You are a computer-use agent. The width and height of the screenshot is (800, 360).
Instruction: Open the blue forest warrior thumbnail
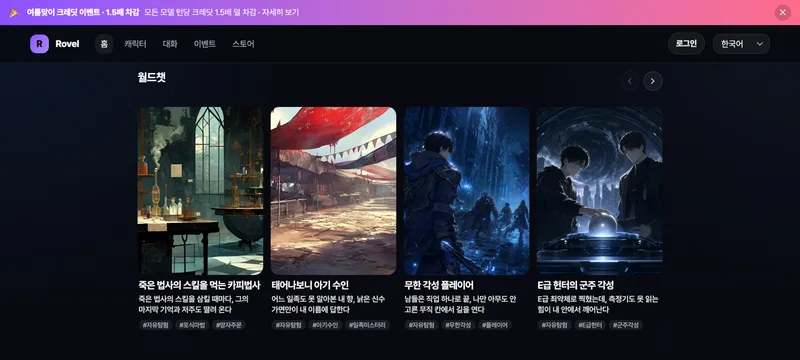coord(466,191)
